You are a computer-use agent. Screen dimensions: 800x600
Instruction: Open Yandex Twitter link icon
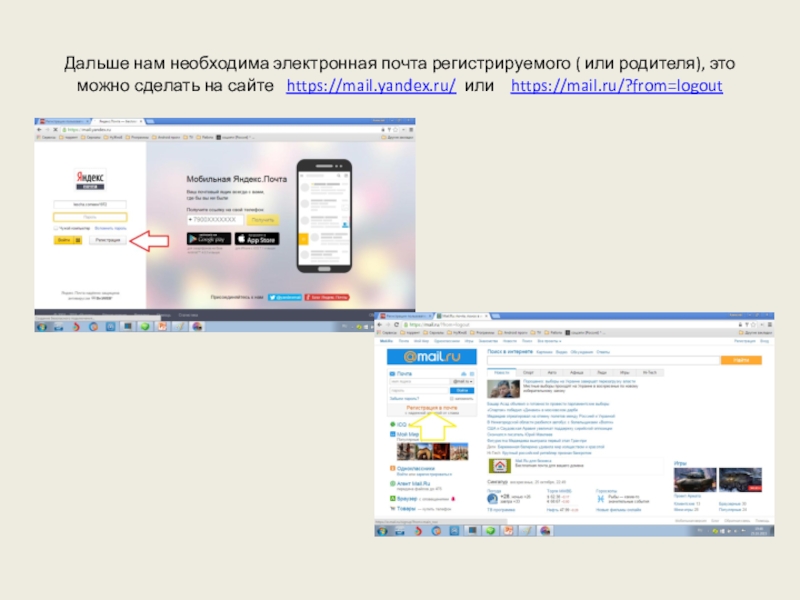[284, 297]
